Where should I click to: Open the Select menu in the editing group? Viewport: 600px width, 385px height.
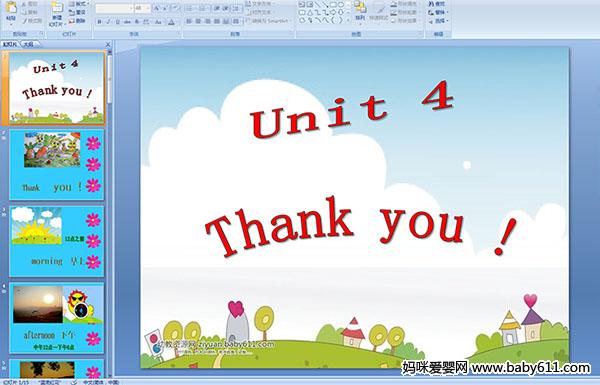[x=438, y=21]
